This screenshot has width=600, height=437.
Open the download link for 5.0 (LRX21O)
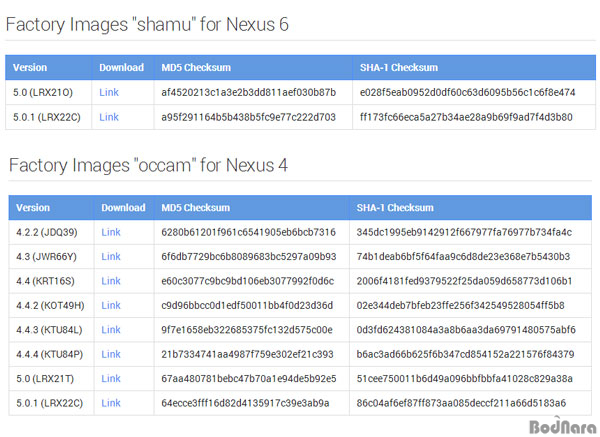click(x=109, y=92)
